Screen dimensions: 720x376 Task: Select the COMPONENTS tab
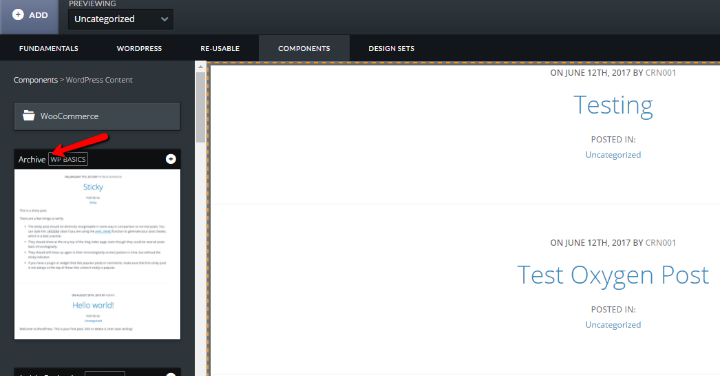pos(304,48)
